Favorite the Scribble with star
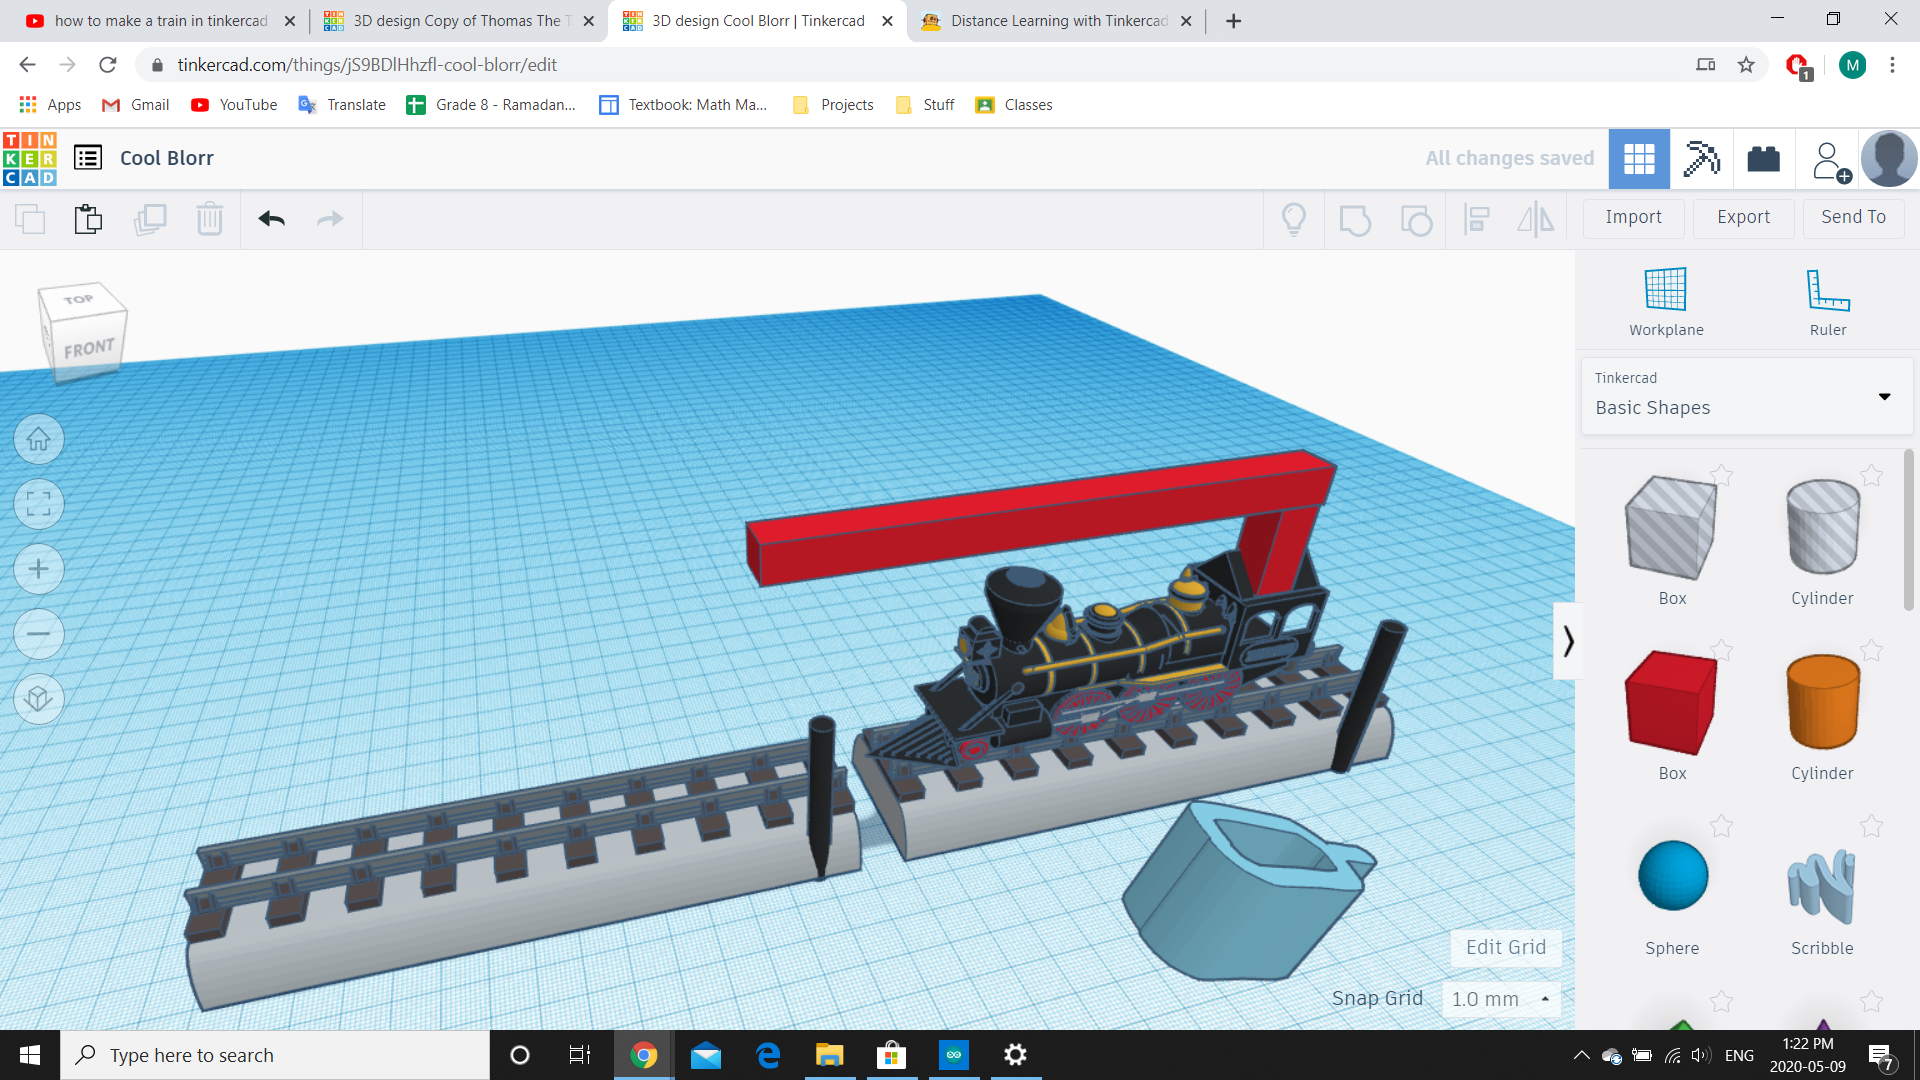Image resolution: width=1920 pixels, height=1080 pixels. 1871,826
